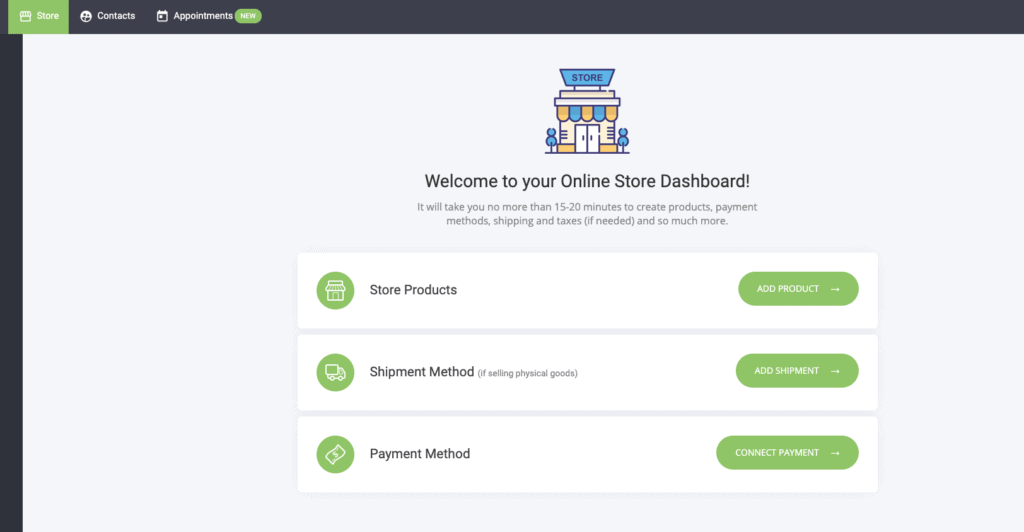Open the Appointments tab
The image size is (1024, 532).
208,16
